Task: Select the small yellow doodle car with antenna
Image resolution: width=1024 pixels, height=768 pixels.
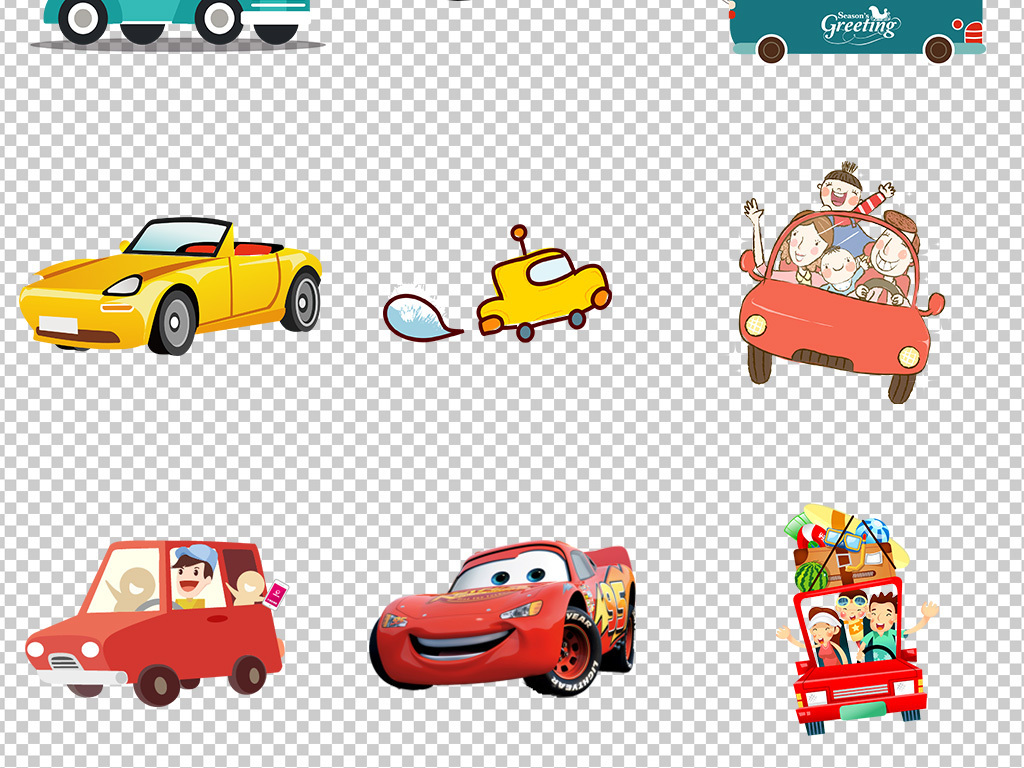Action: [x=544, y=284]
